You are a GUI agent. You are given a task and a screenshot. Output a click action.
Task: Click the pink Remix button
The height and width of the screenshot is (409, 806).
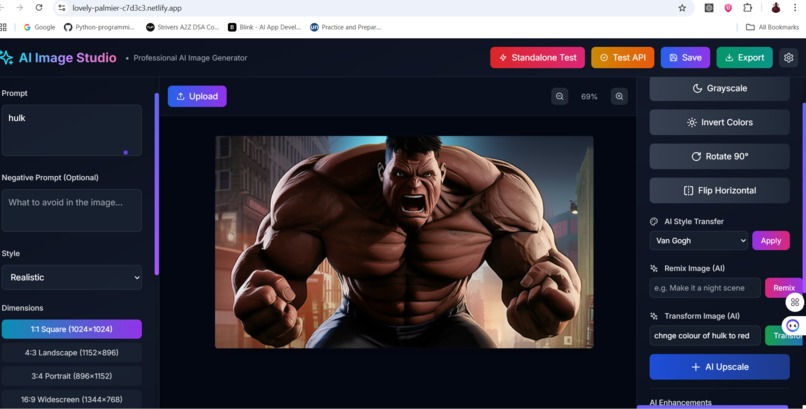tap(783, 288)
